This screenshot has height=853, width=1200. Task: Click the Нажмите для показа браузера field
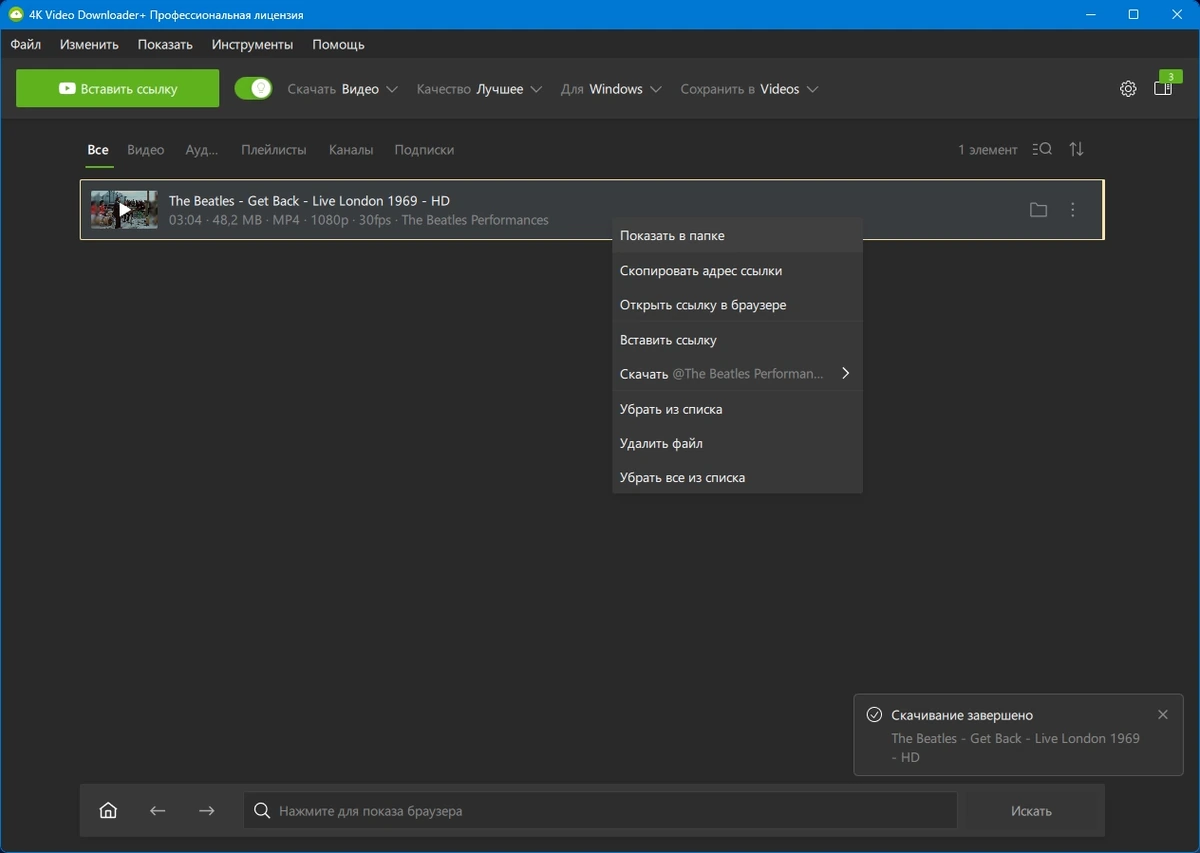(600, 811)
